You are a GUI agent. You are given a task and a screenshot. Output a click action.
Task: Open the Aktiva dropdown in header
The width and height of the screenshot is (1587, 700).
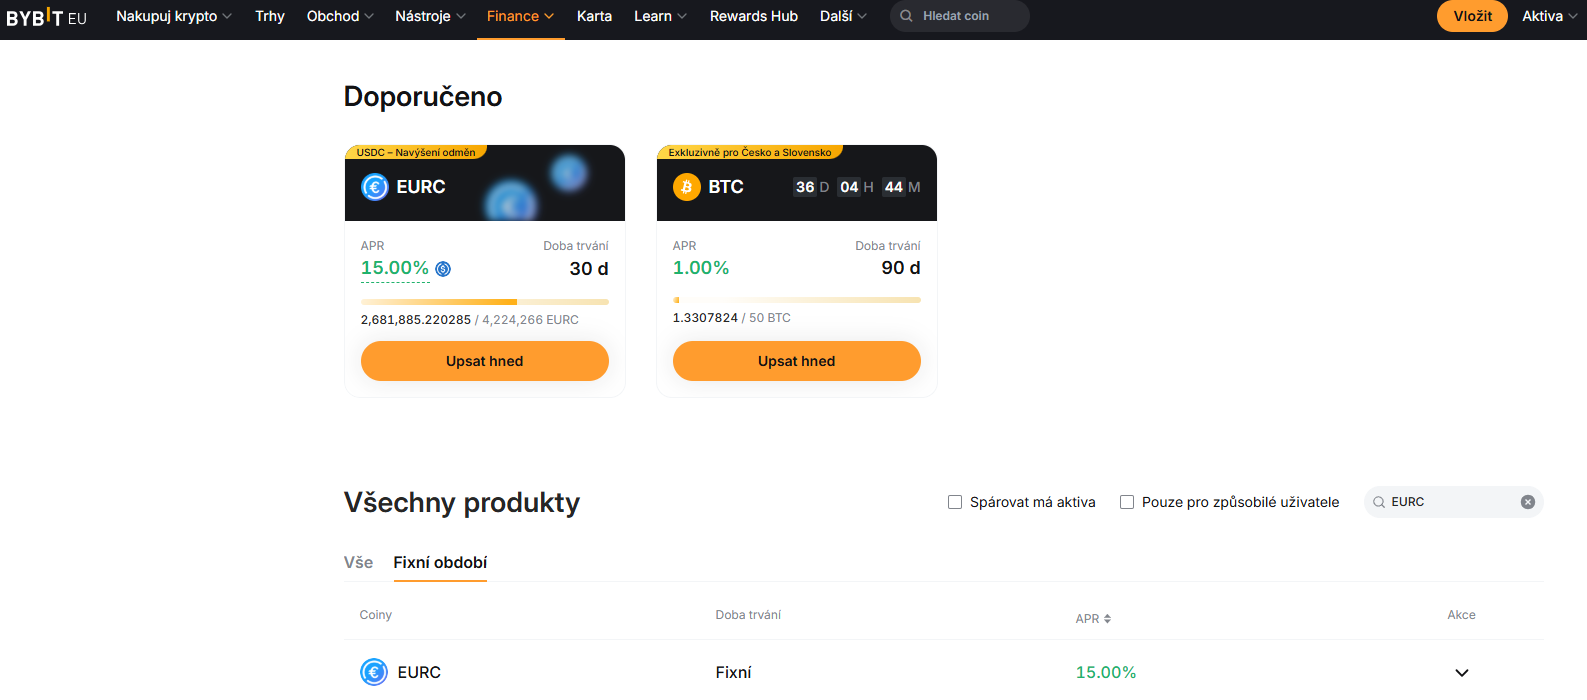pos(1548,16)
